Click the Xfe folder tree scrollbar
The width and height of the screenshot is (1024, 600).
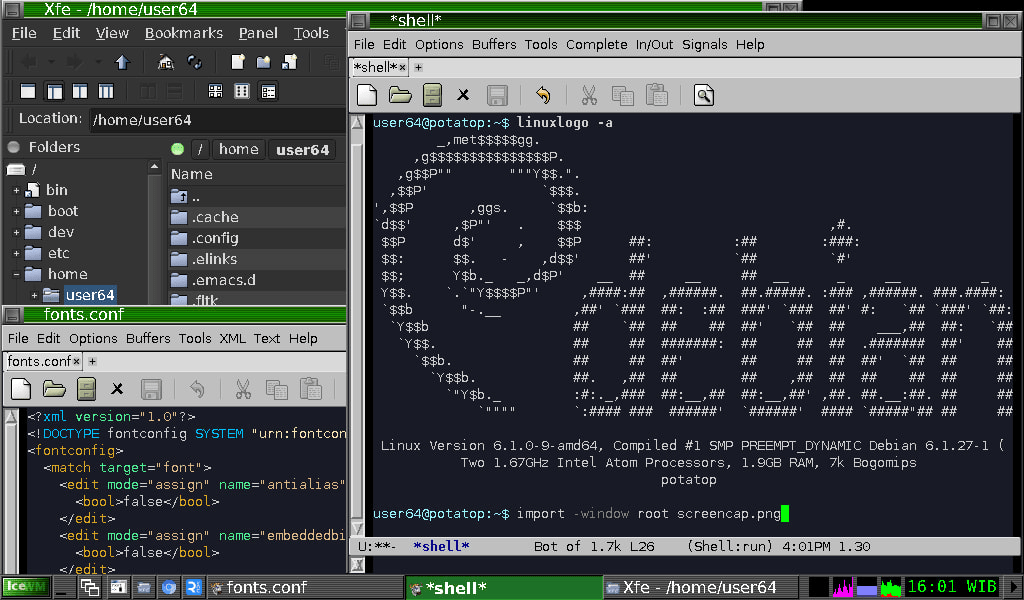(155, 240)
